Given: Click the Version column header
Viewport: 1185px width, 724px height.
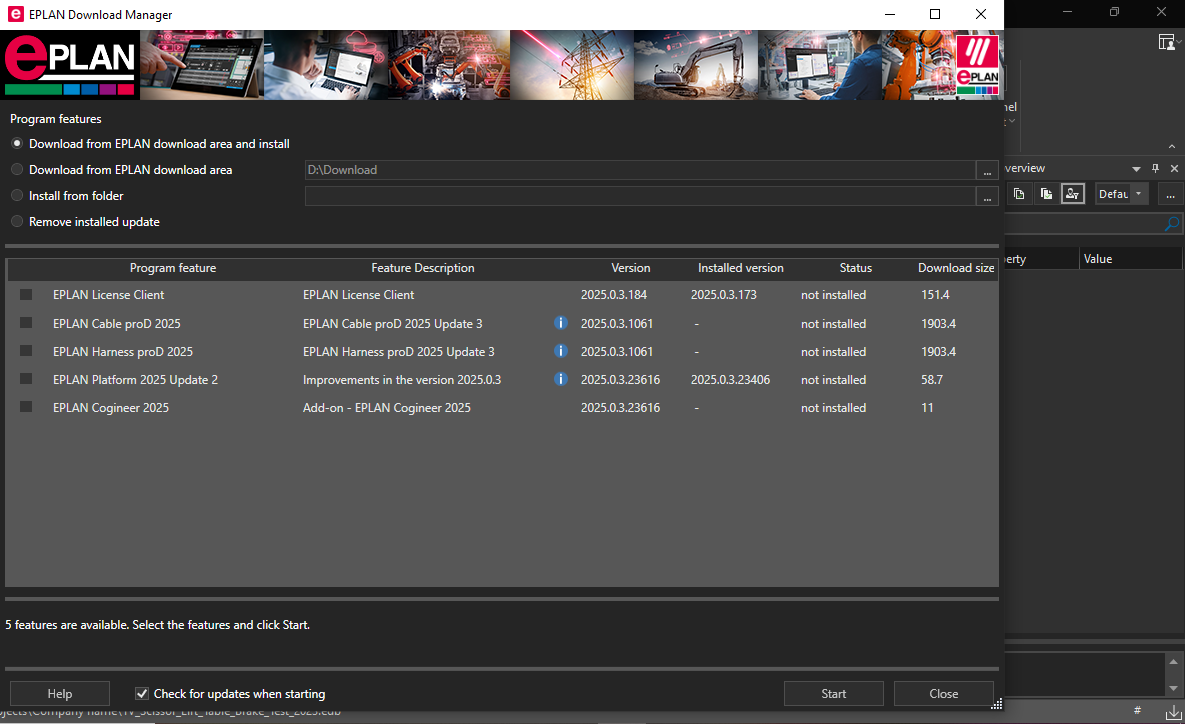Looking at the screenshot, I should (630, 268).
